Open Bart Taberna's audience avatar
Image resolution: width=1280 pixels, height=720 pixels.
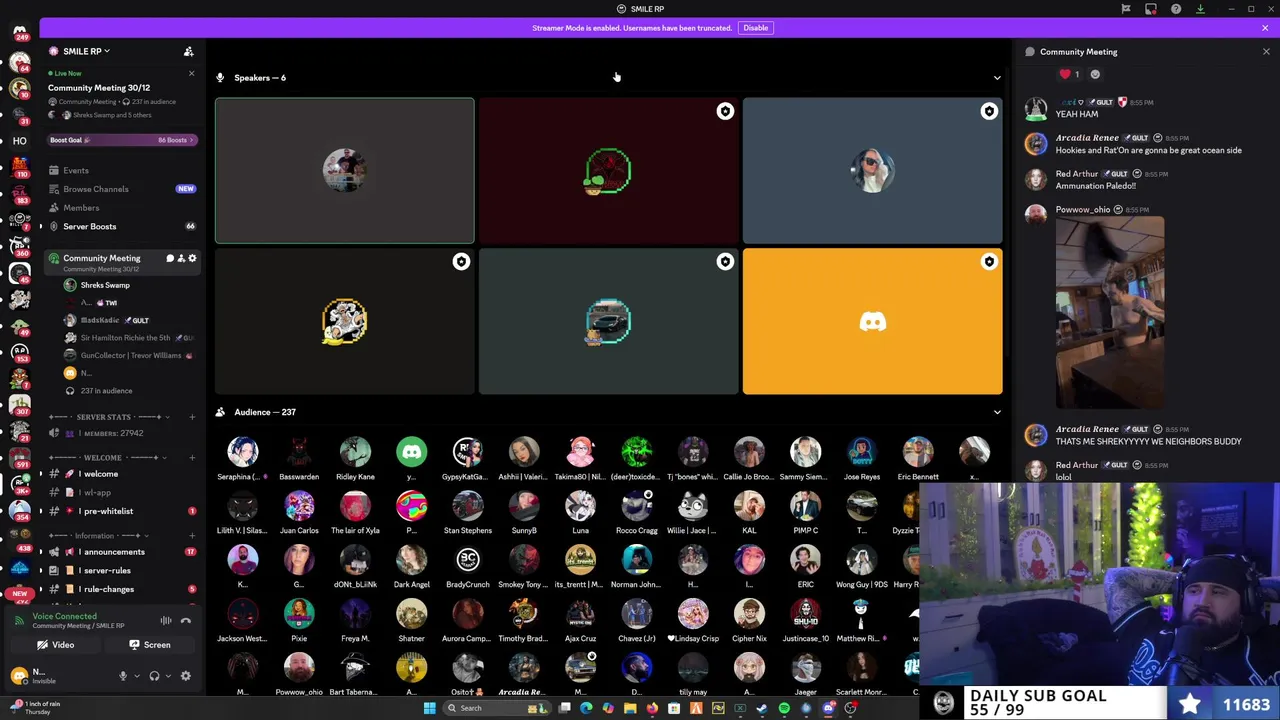[x=355, y=667]
